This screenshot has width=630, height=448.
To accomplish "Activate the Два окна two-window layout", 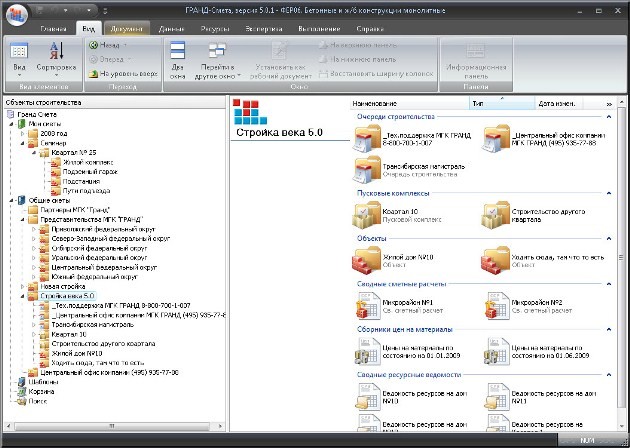I will click(178, 51).
